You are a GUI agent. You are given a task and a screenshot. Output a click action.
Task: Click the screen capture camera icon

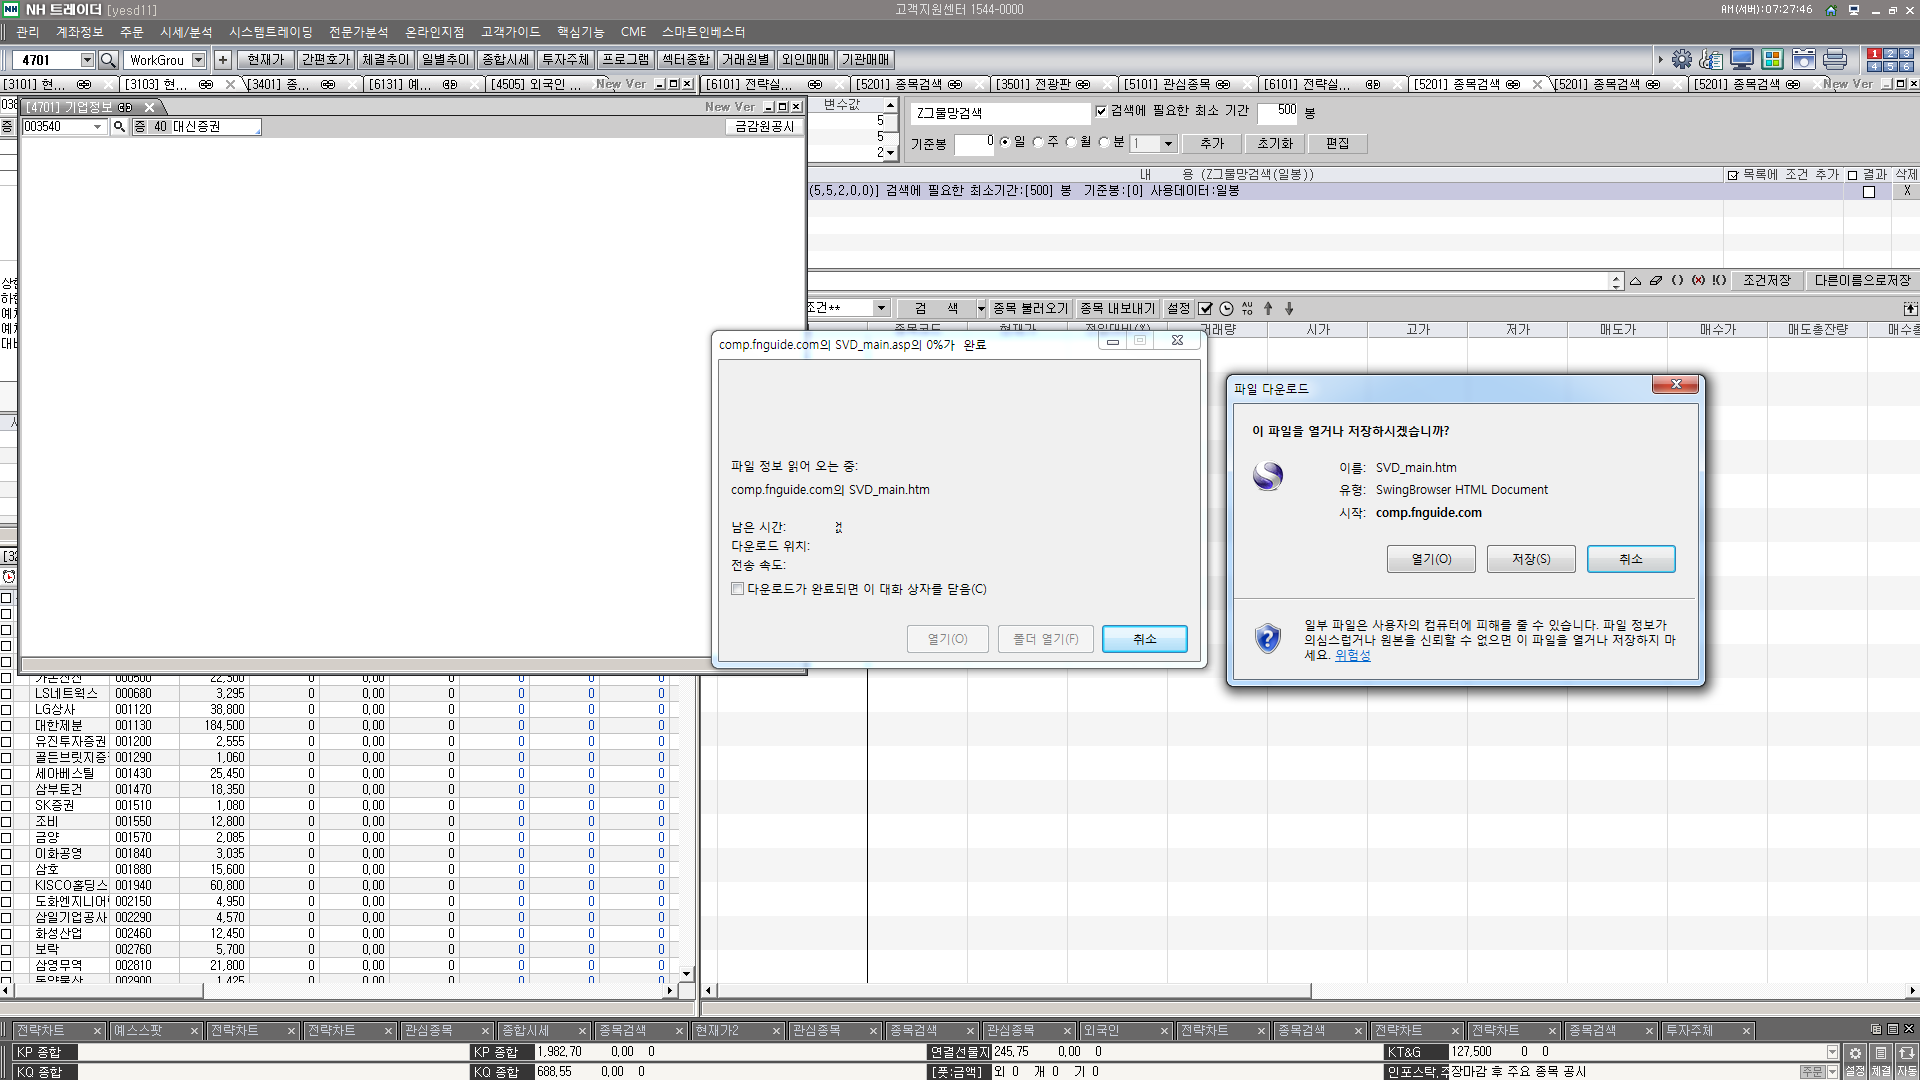[x=1804, y=60]
